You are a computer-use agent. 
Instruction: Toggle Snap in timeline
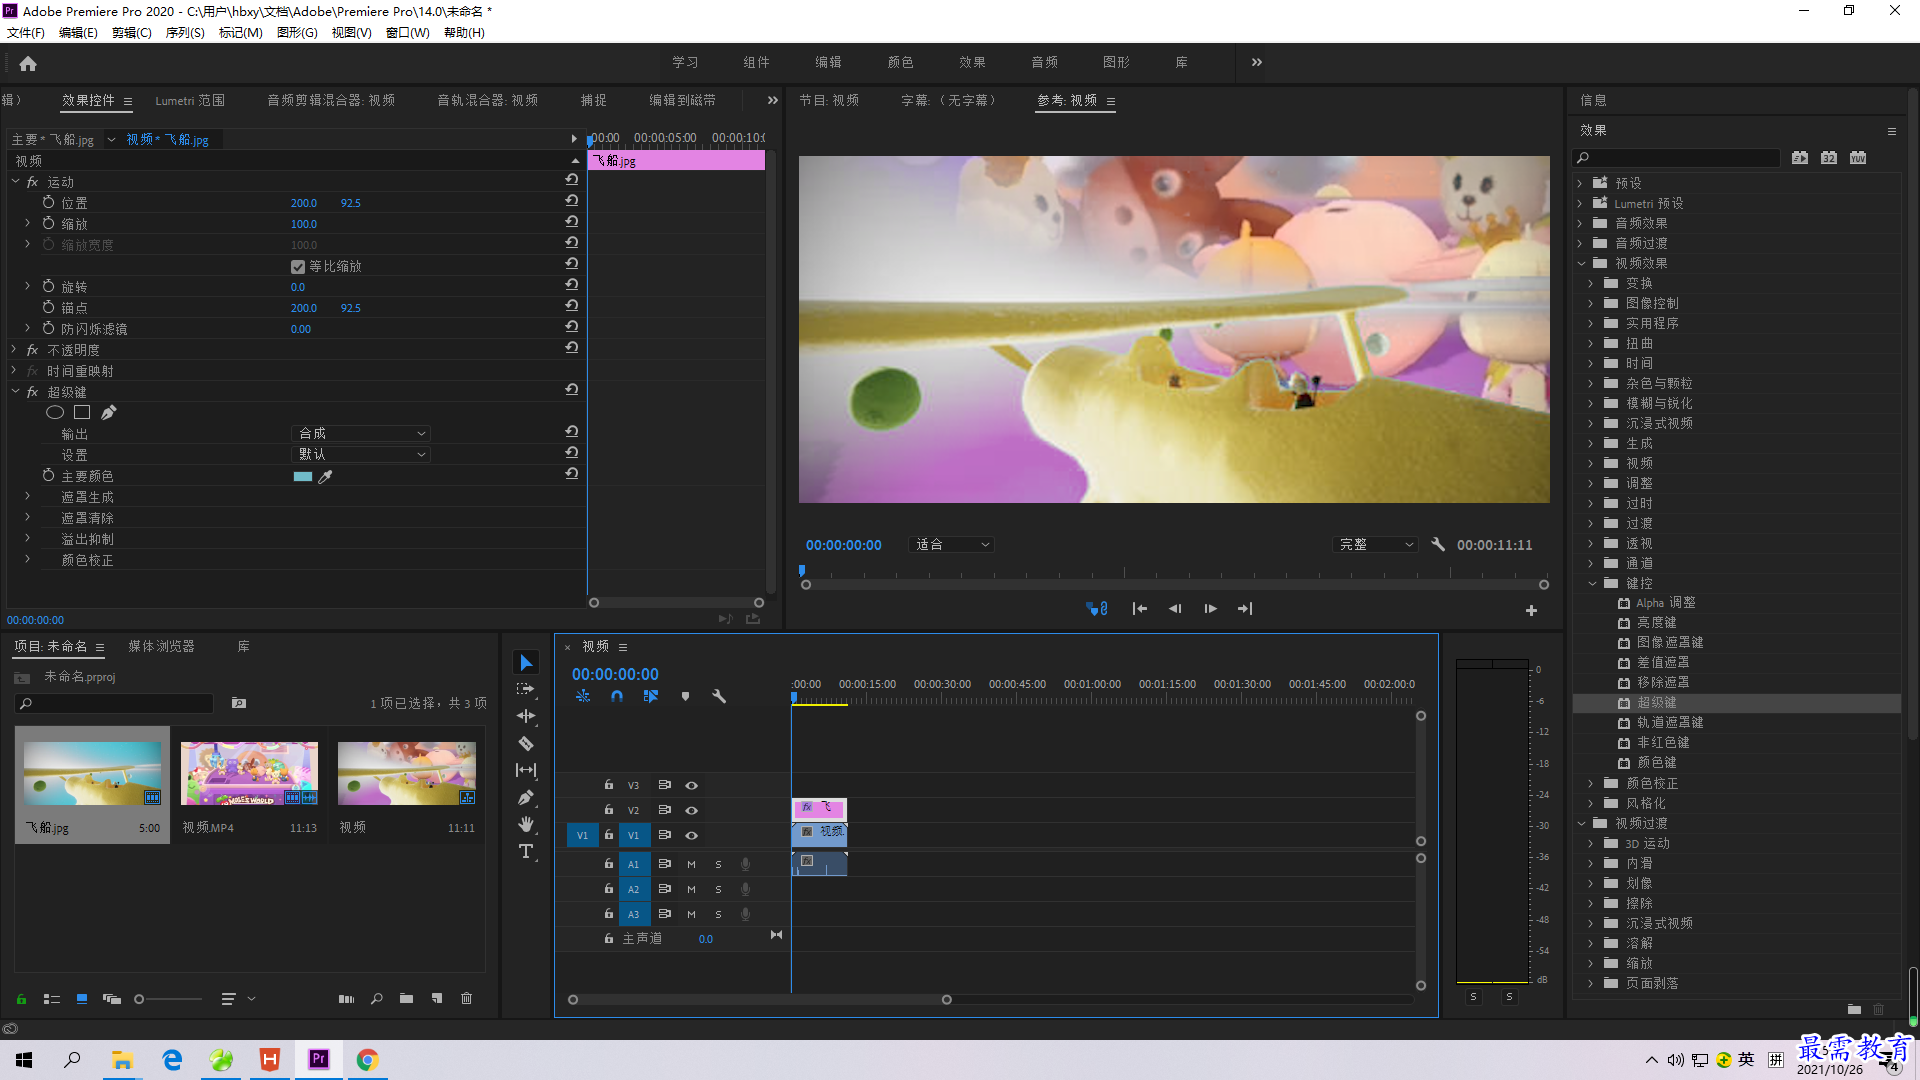coord(617,696)
